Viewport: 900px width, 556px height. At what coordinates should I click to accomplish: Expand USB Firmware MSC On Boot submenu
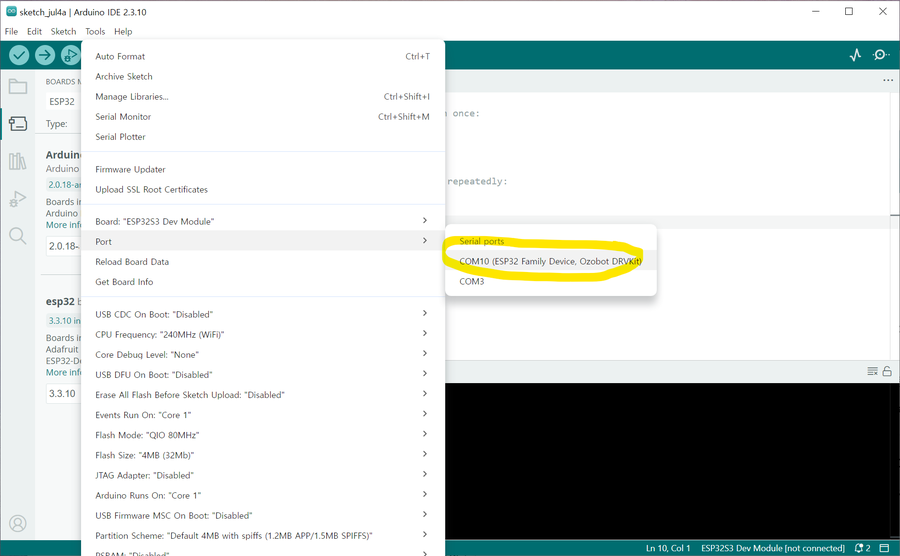263,515
